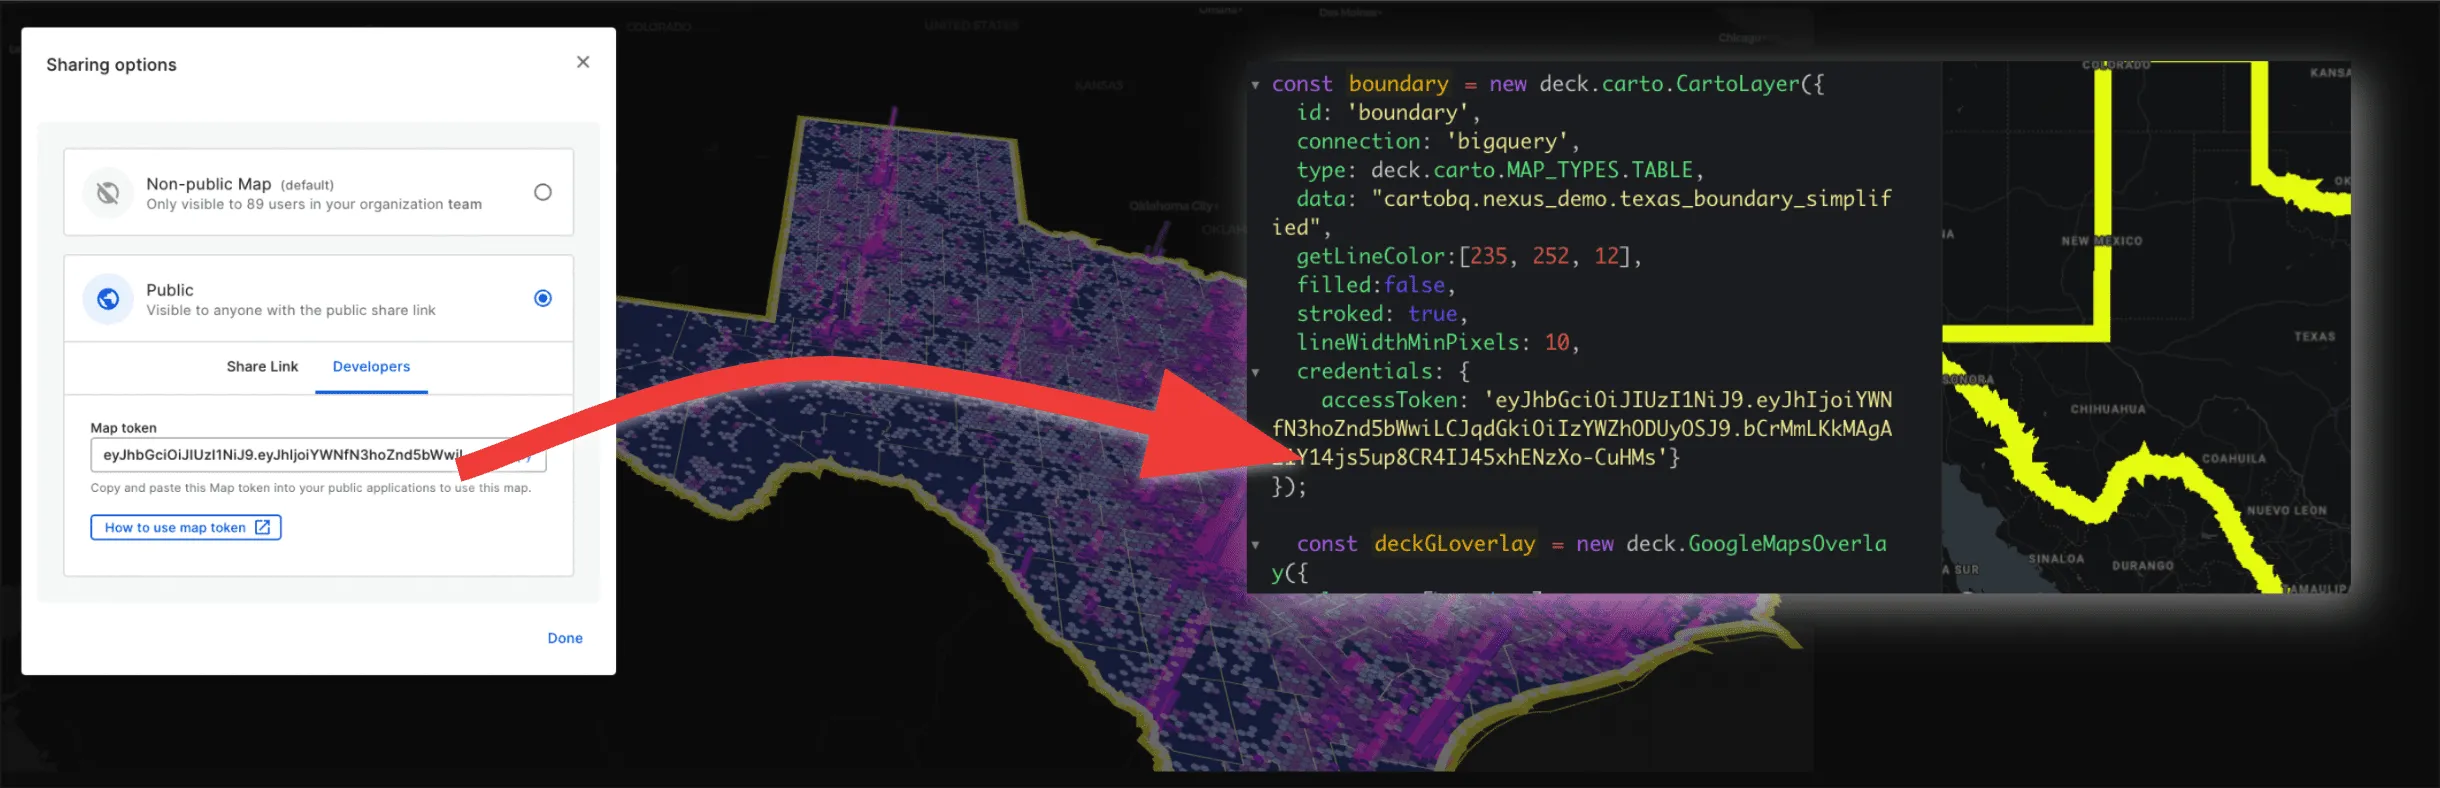
Task: Click the getLineColor RGB values in code
Action: tap(1550, 256)
